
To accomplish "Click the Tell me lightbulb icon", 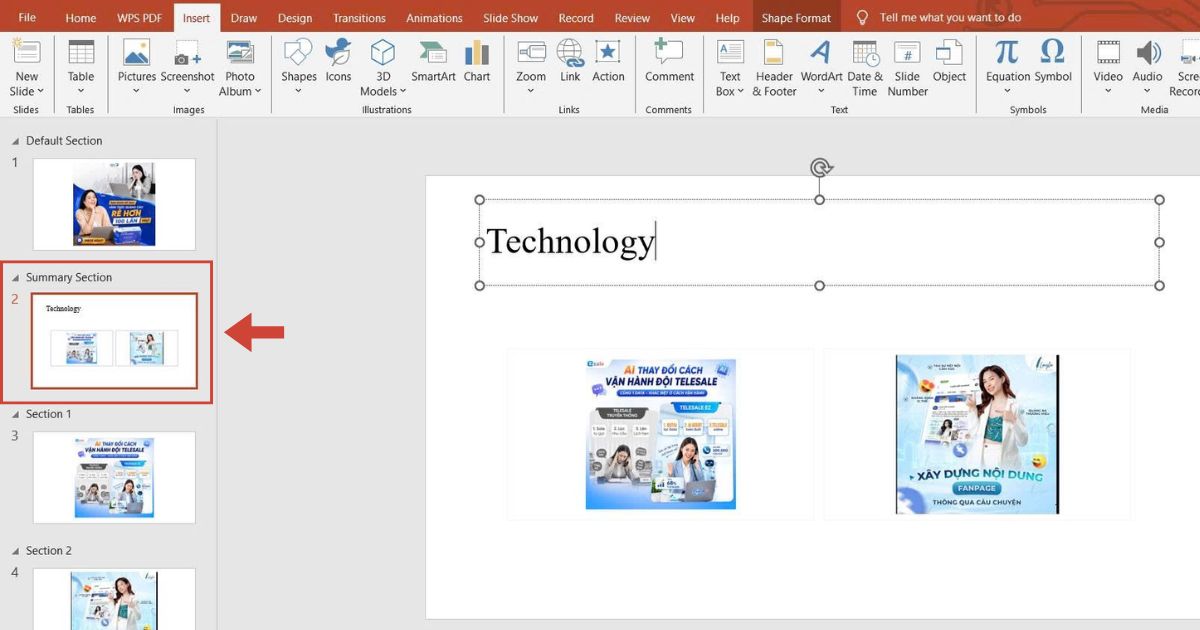I will point(862,18).
